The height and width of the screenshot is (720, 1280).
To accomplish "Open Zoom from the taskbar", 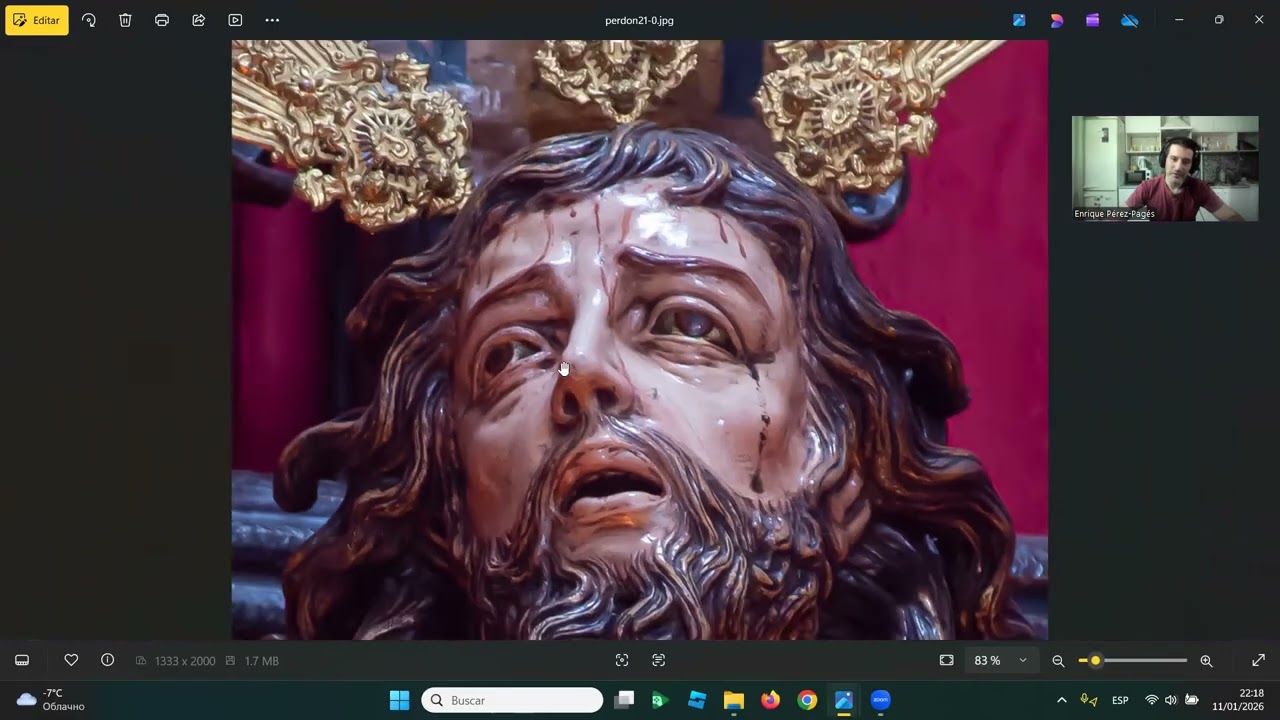I will 880,700.
